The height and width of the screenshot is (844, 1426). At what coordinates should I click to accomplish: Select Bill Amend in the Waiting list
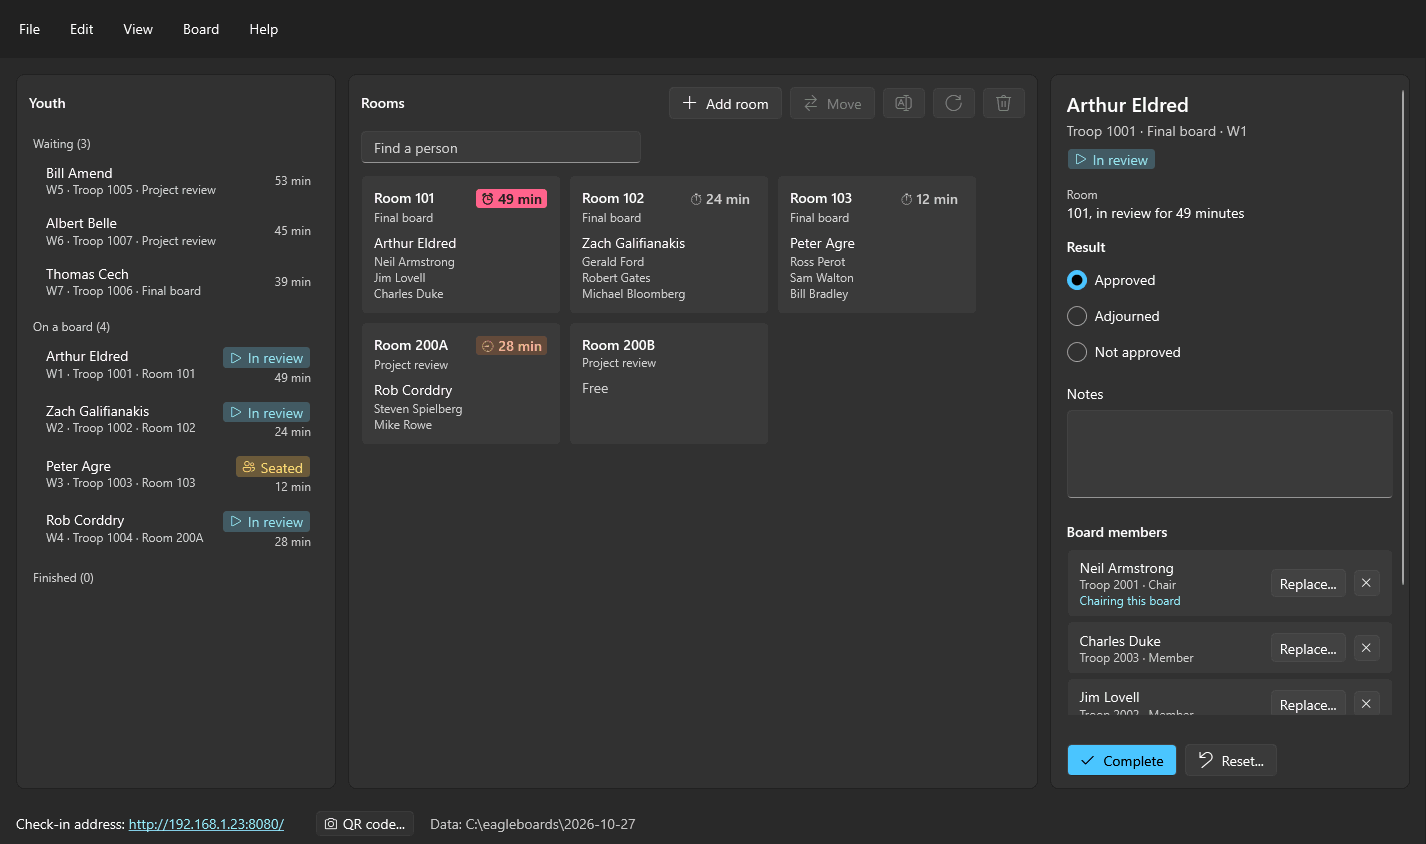point(176,181)
